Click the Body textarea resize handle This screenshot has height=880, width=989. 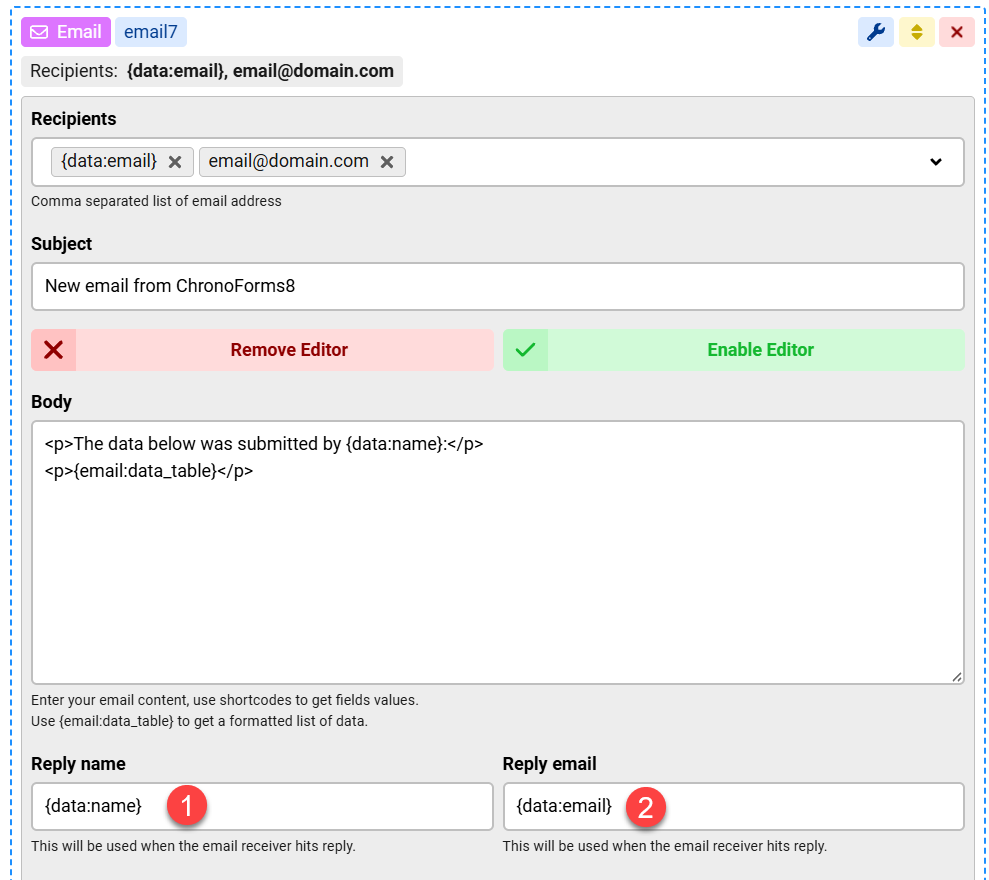click(x=956, y=676)
